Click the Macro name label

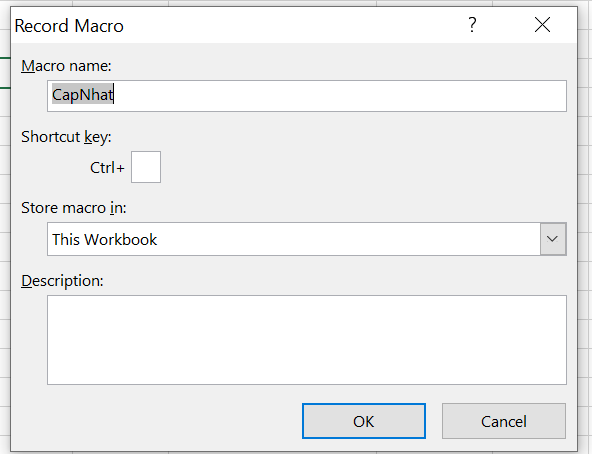pos(66,66)
